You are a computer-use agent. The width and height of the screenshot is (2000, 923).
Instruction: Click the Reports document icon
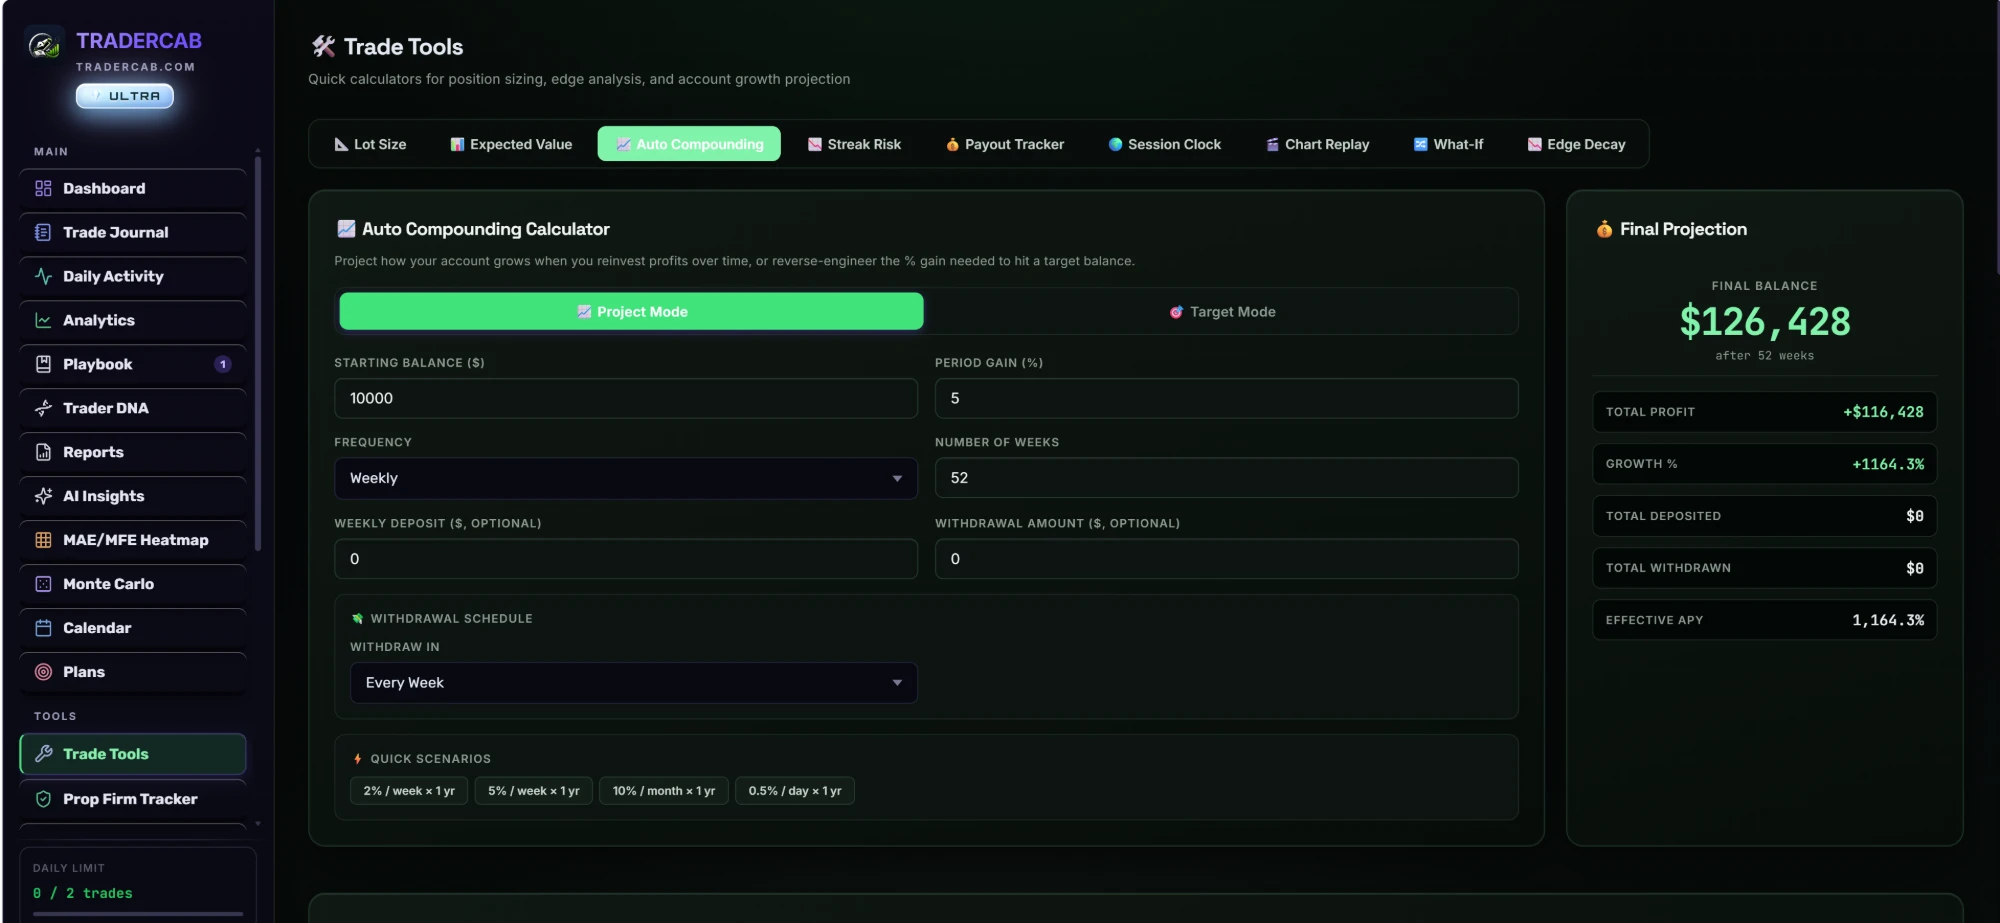[43, 452]
